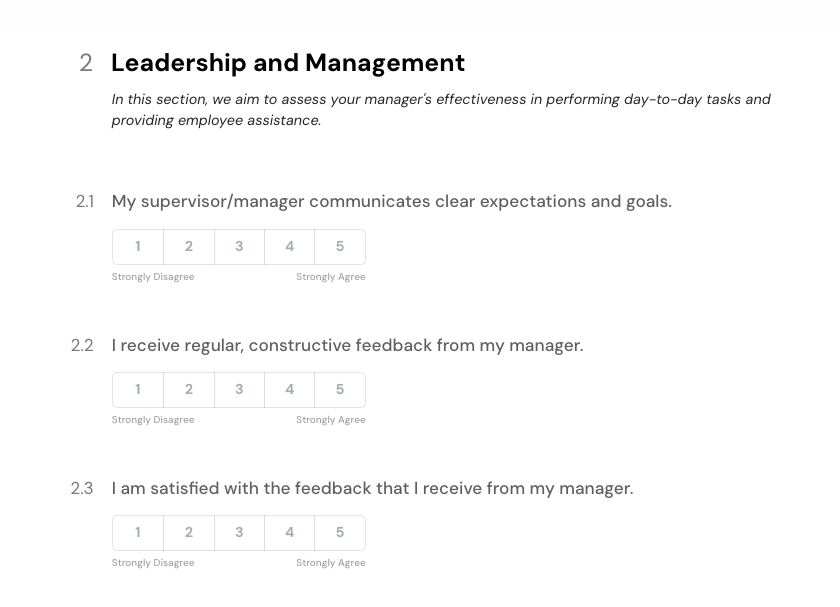
Task: Select rating 3 for question 2.1
Action: click(x=239, y=246)
